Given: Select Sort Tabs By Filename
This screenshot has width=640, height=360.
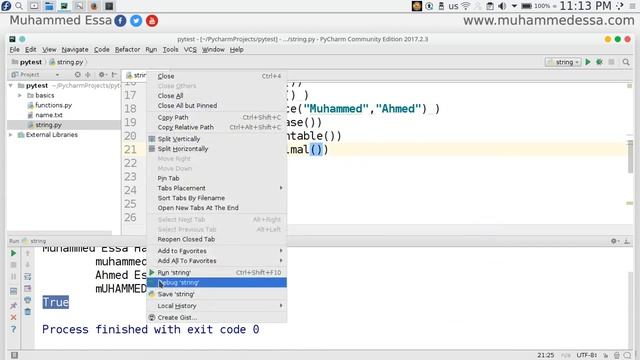Looking at the screenshot, I should pos(217,198).
